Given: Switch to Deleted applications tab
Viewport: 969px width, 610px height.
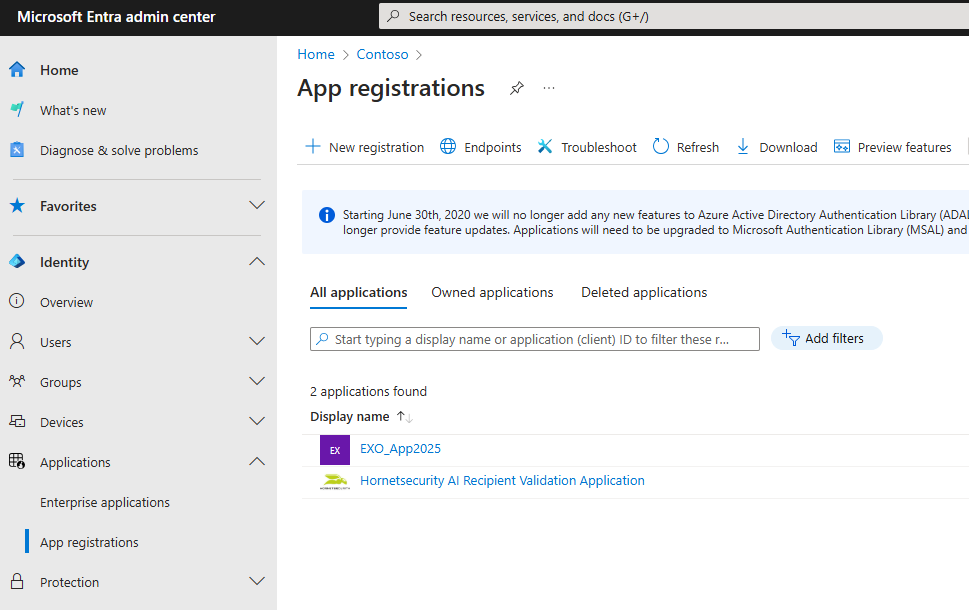Looking at the screenshot, I should coord(644,292).
